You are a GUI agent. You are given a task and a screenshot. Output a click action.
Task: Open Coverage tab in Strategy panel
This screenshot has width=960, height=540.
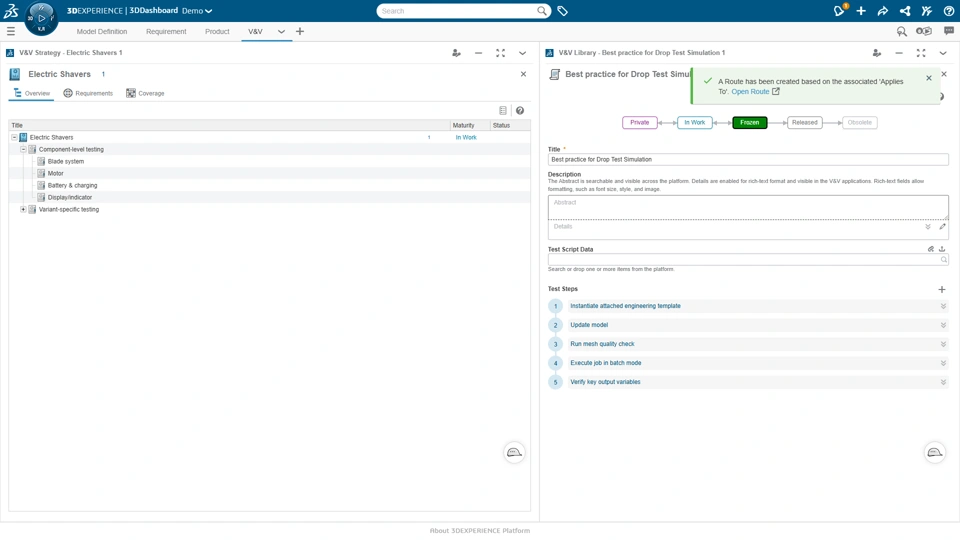pyautogui.click(x=145, y=93)
